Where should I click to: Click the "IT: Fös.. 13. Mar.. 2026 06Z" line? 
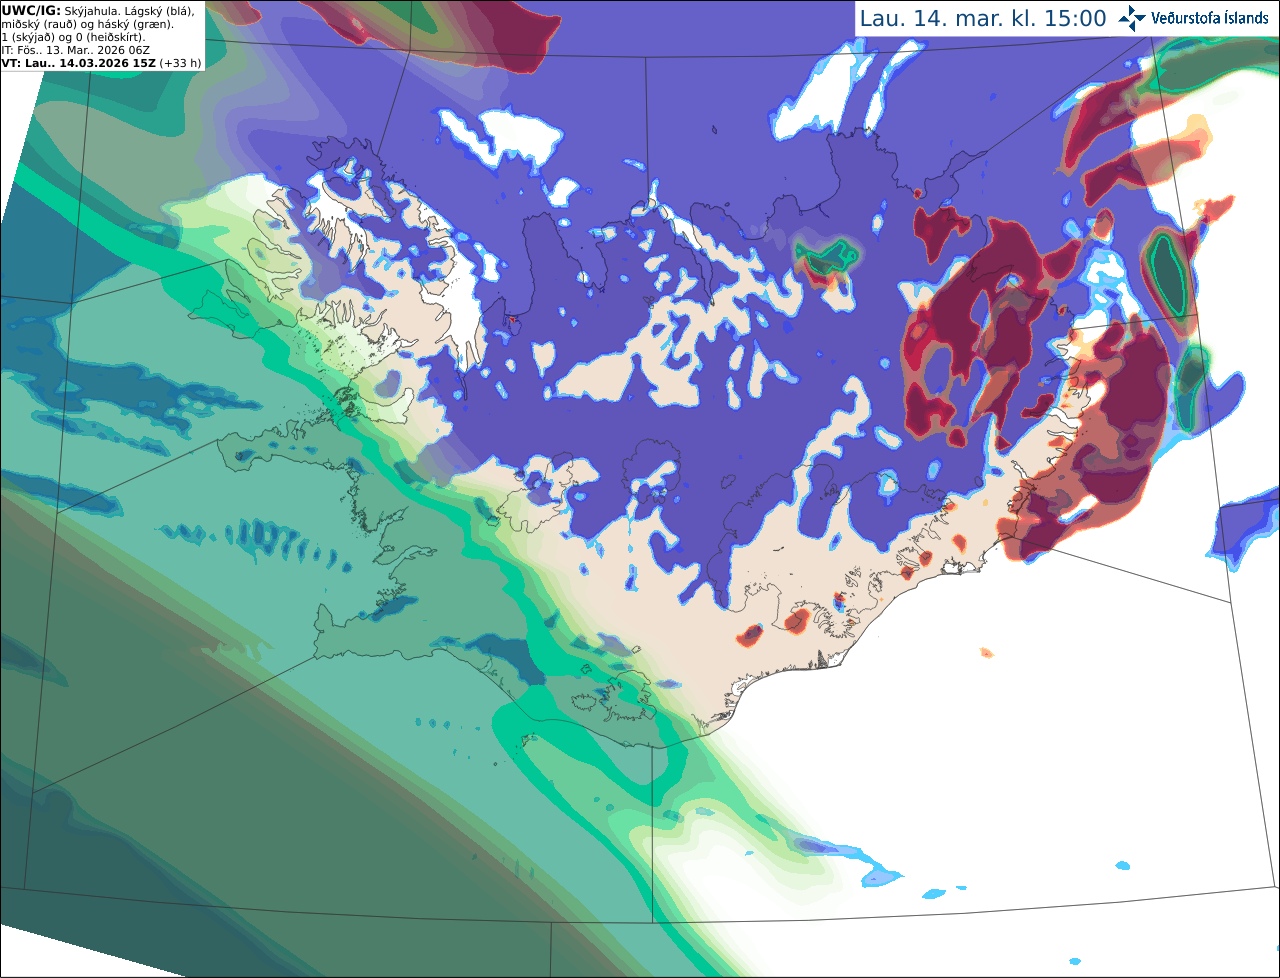[76, 49]
